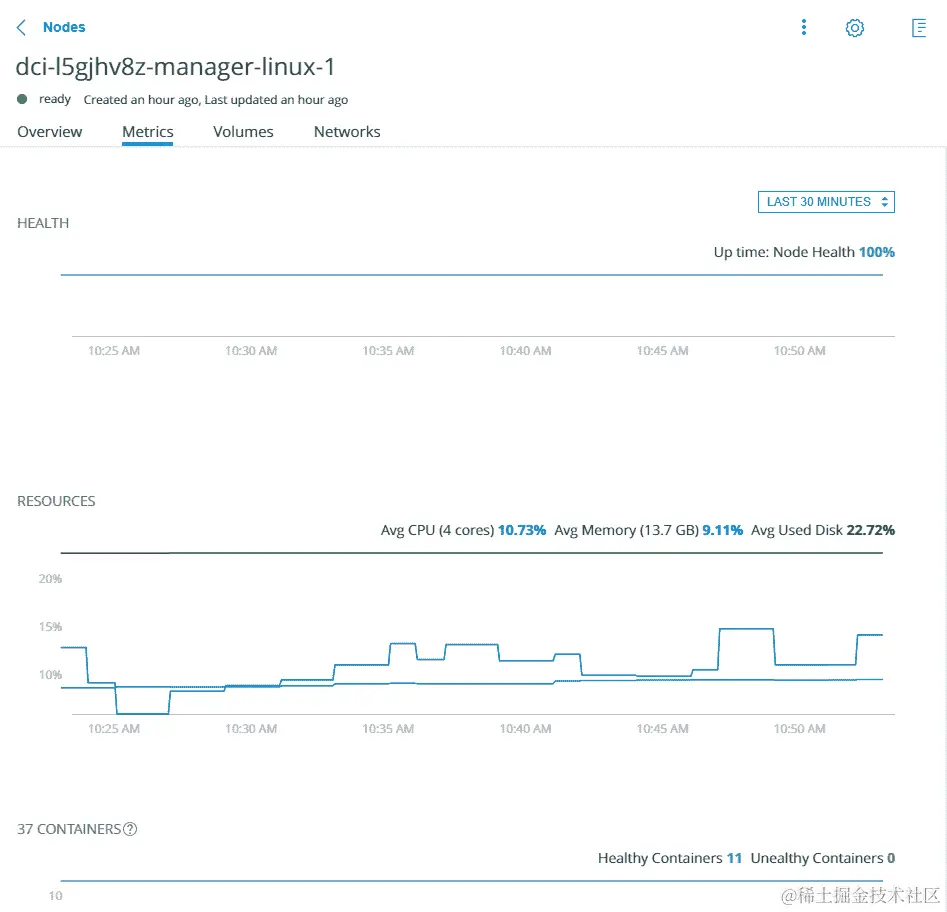
Task: Go back using the left chevron arrow
Action: 21,27
